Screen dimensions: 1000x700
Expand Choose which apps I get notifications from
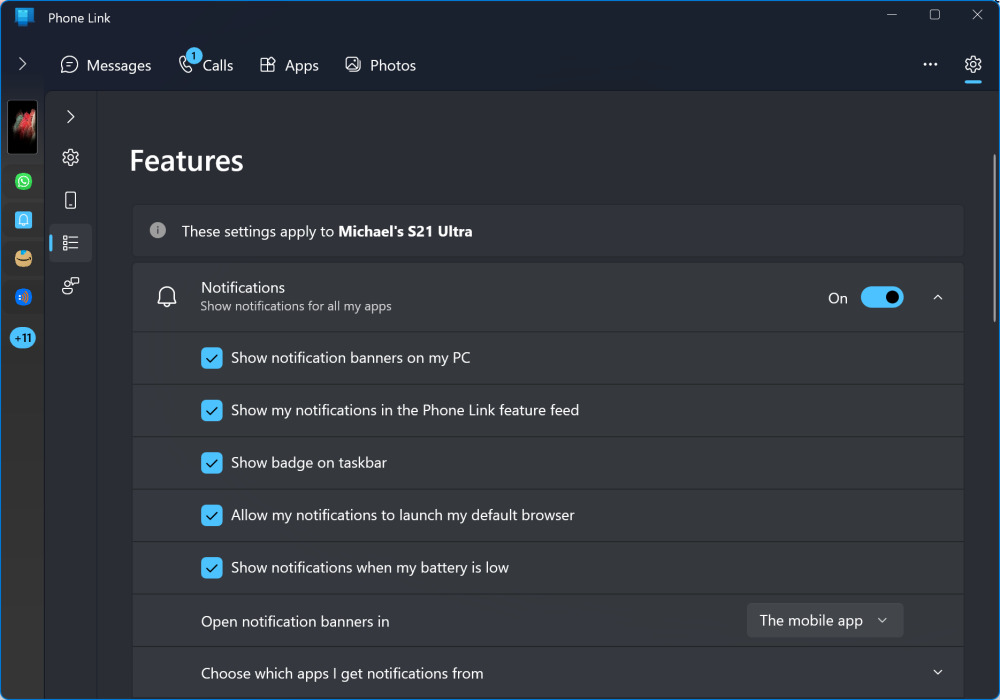[937, 673]
